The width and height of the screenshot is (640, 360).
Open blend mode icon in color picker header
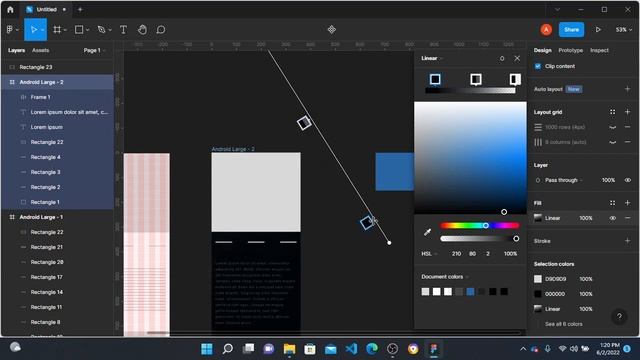point(502,58)
